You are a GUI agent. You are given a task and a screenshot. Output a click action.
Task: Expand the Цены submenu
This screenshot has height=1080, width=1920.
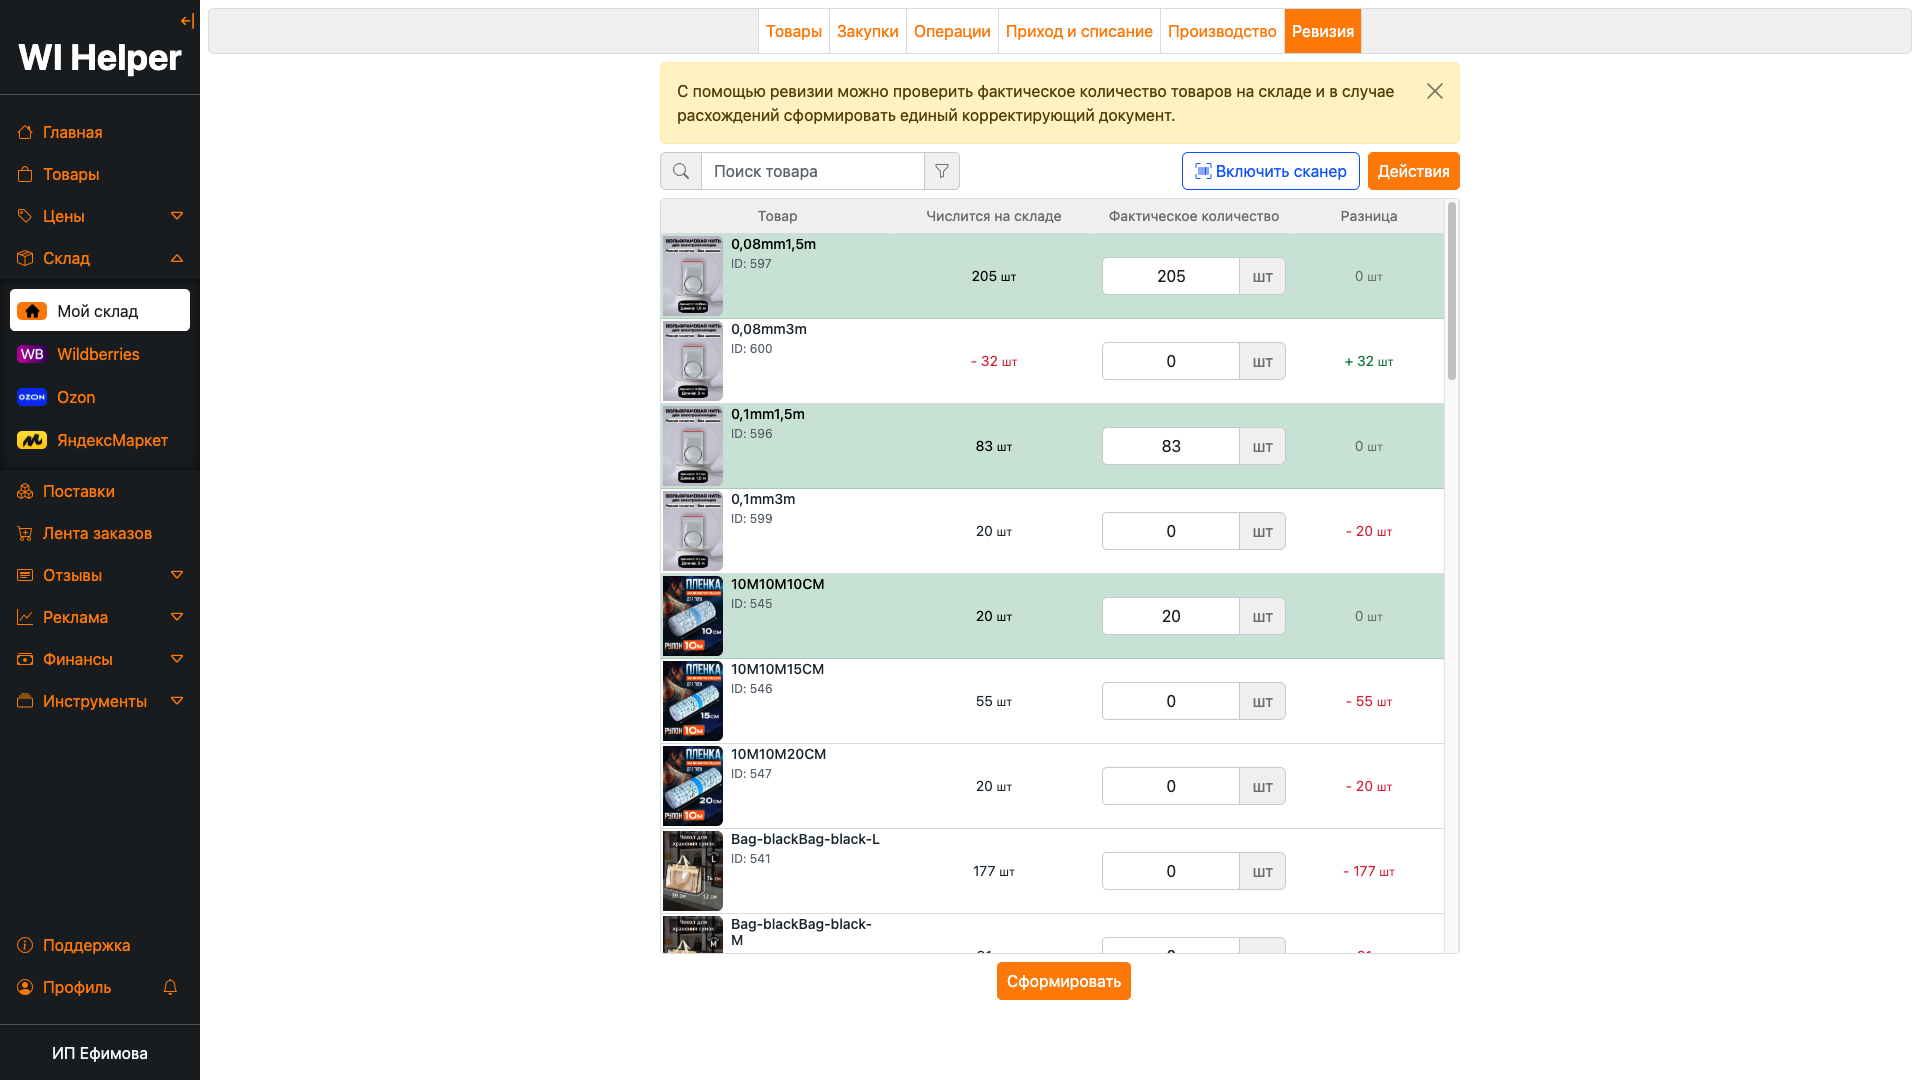[x=177, y=216]
